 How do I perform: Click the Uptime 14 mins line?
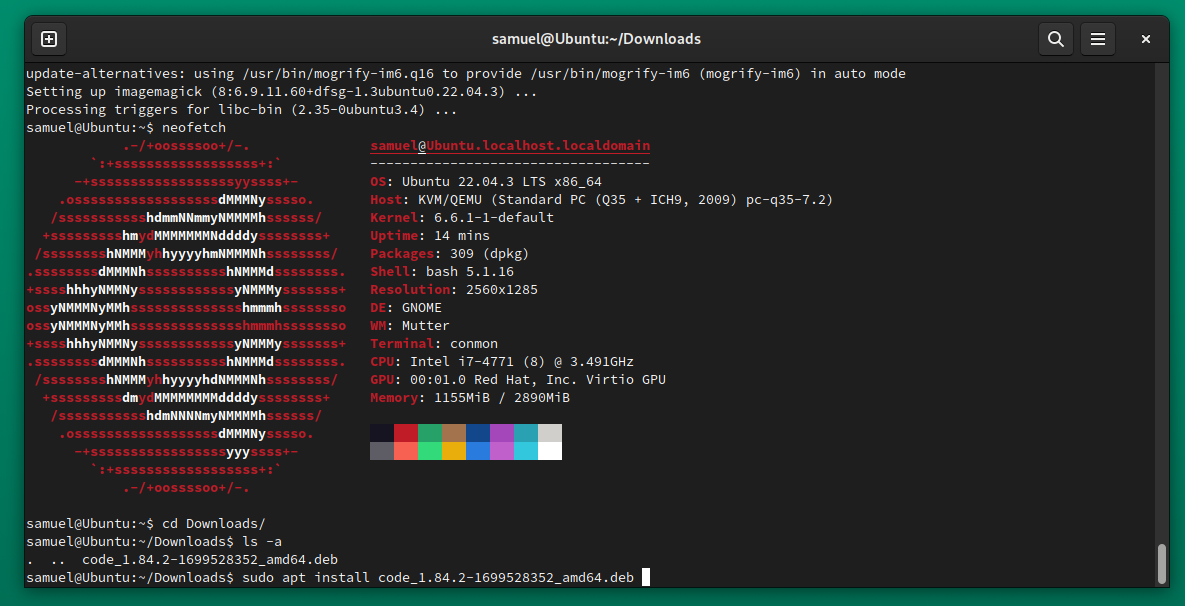click(430, 236)
